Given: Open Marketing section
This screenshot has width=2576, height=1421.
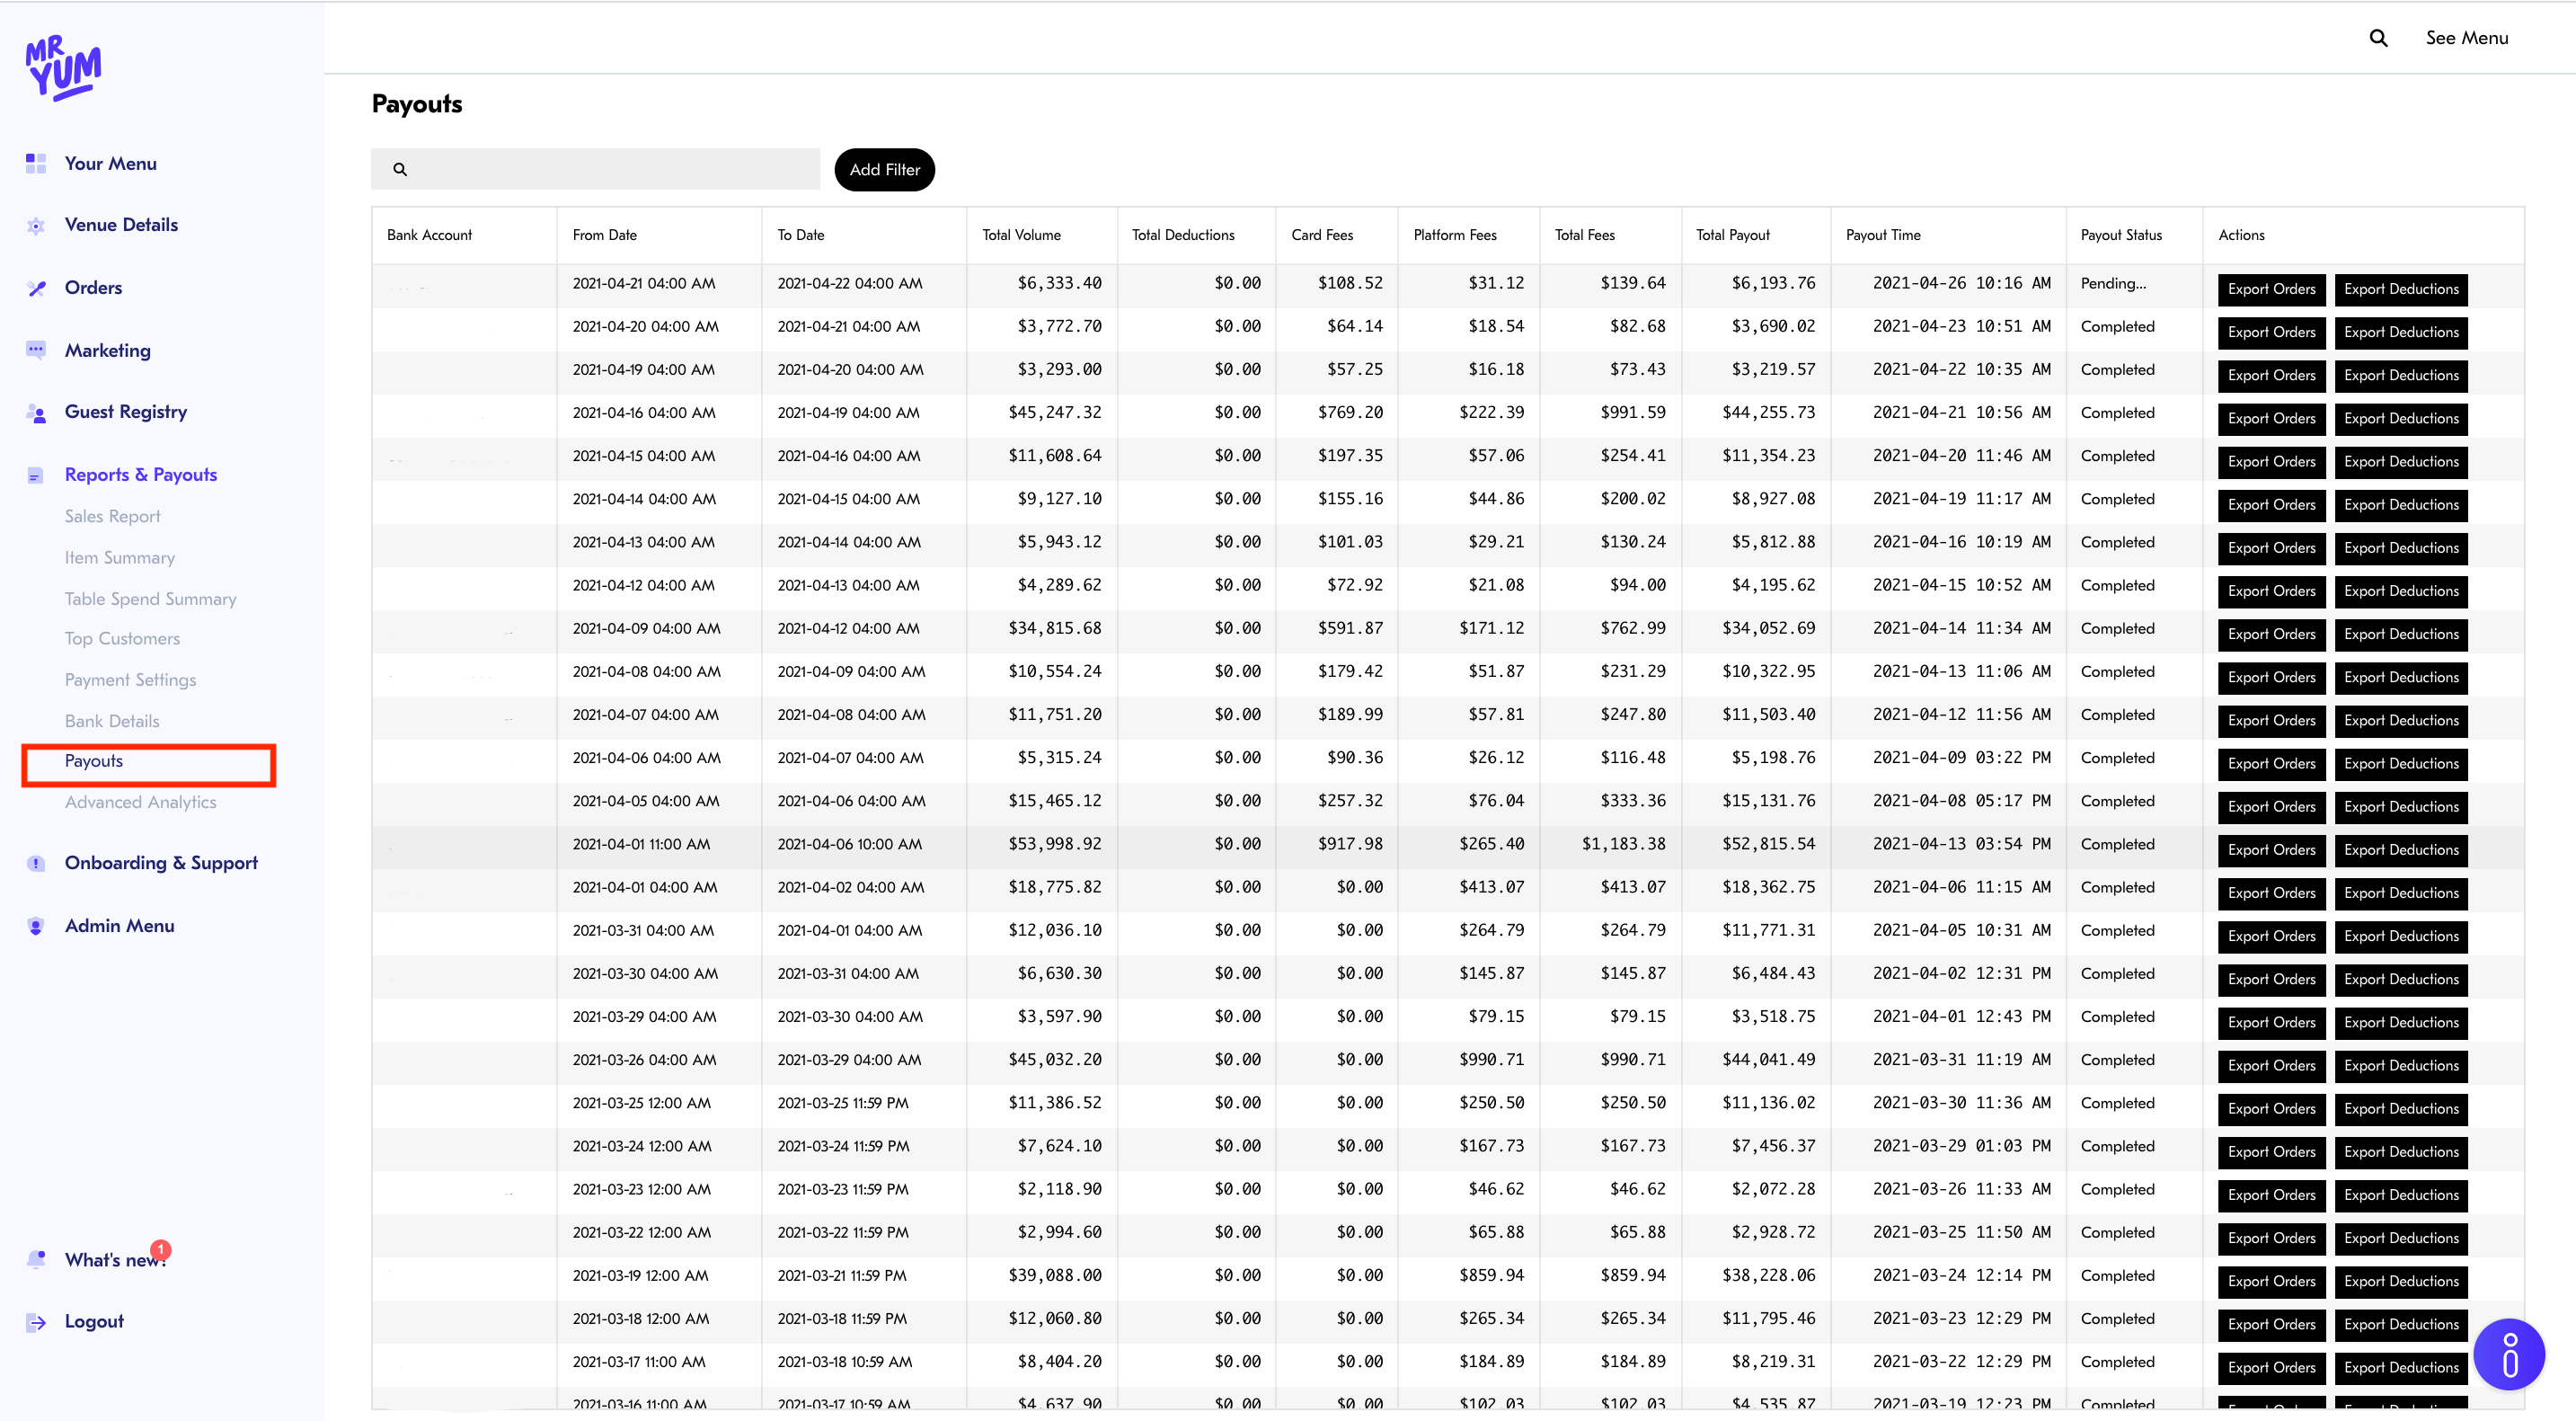Looking at the screenshot, I should coord(108,350).
